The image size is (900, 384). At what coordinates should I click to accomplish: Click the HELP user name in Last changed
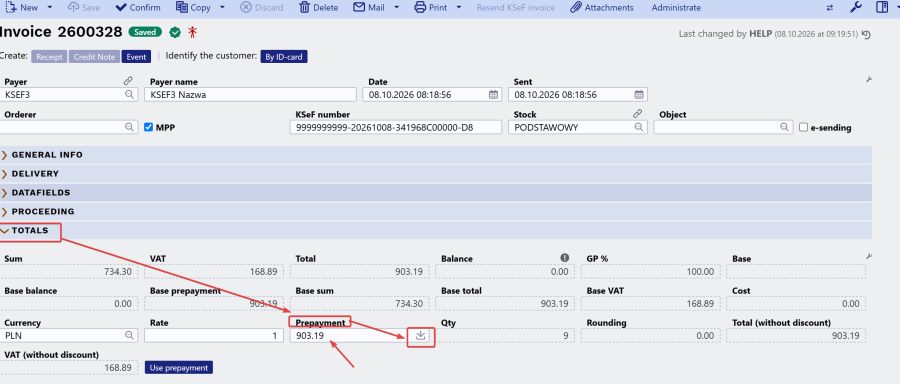760,34
